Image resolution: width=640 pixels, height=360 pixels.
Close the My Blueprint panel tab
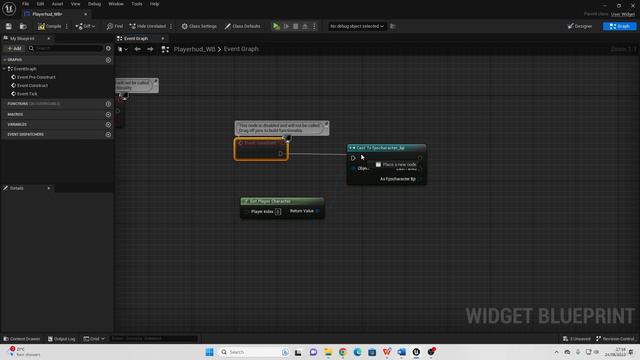pos(49,38)
